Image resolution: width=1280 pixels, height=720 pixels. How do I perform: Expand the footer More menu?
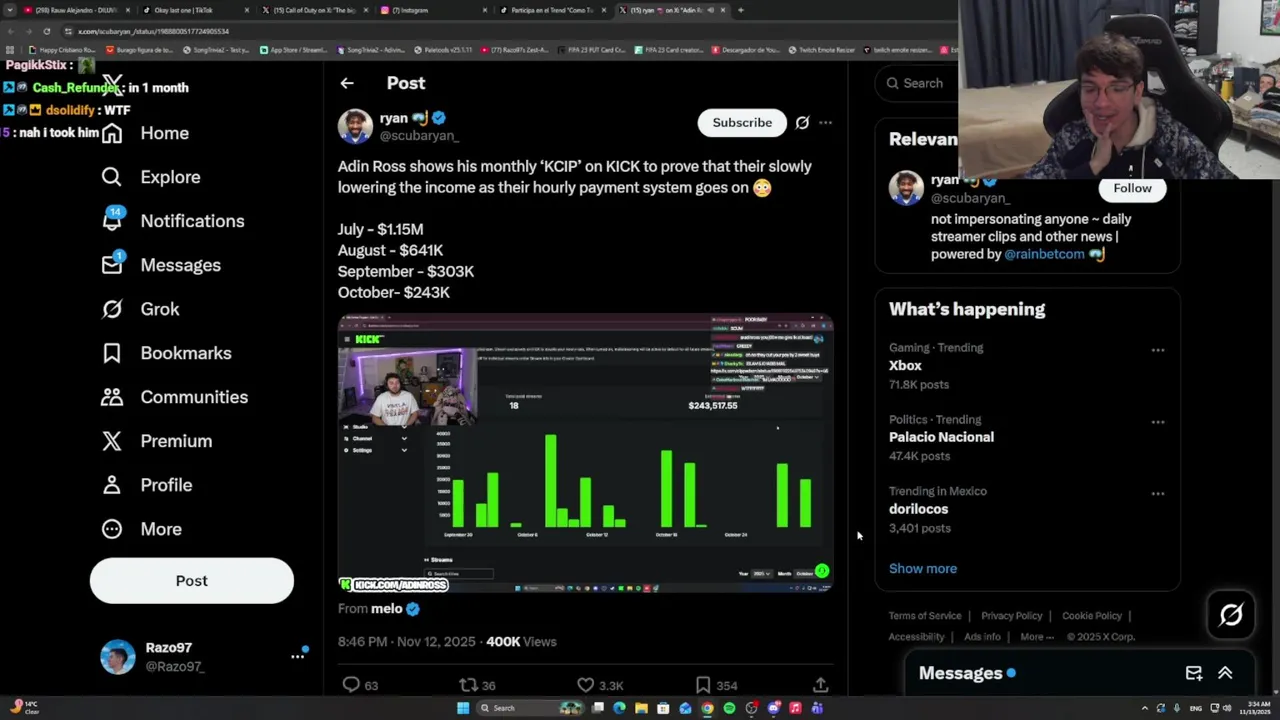[1036, 637]
